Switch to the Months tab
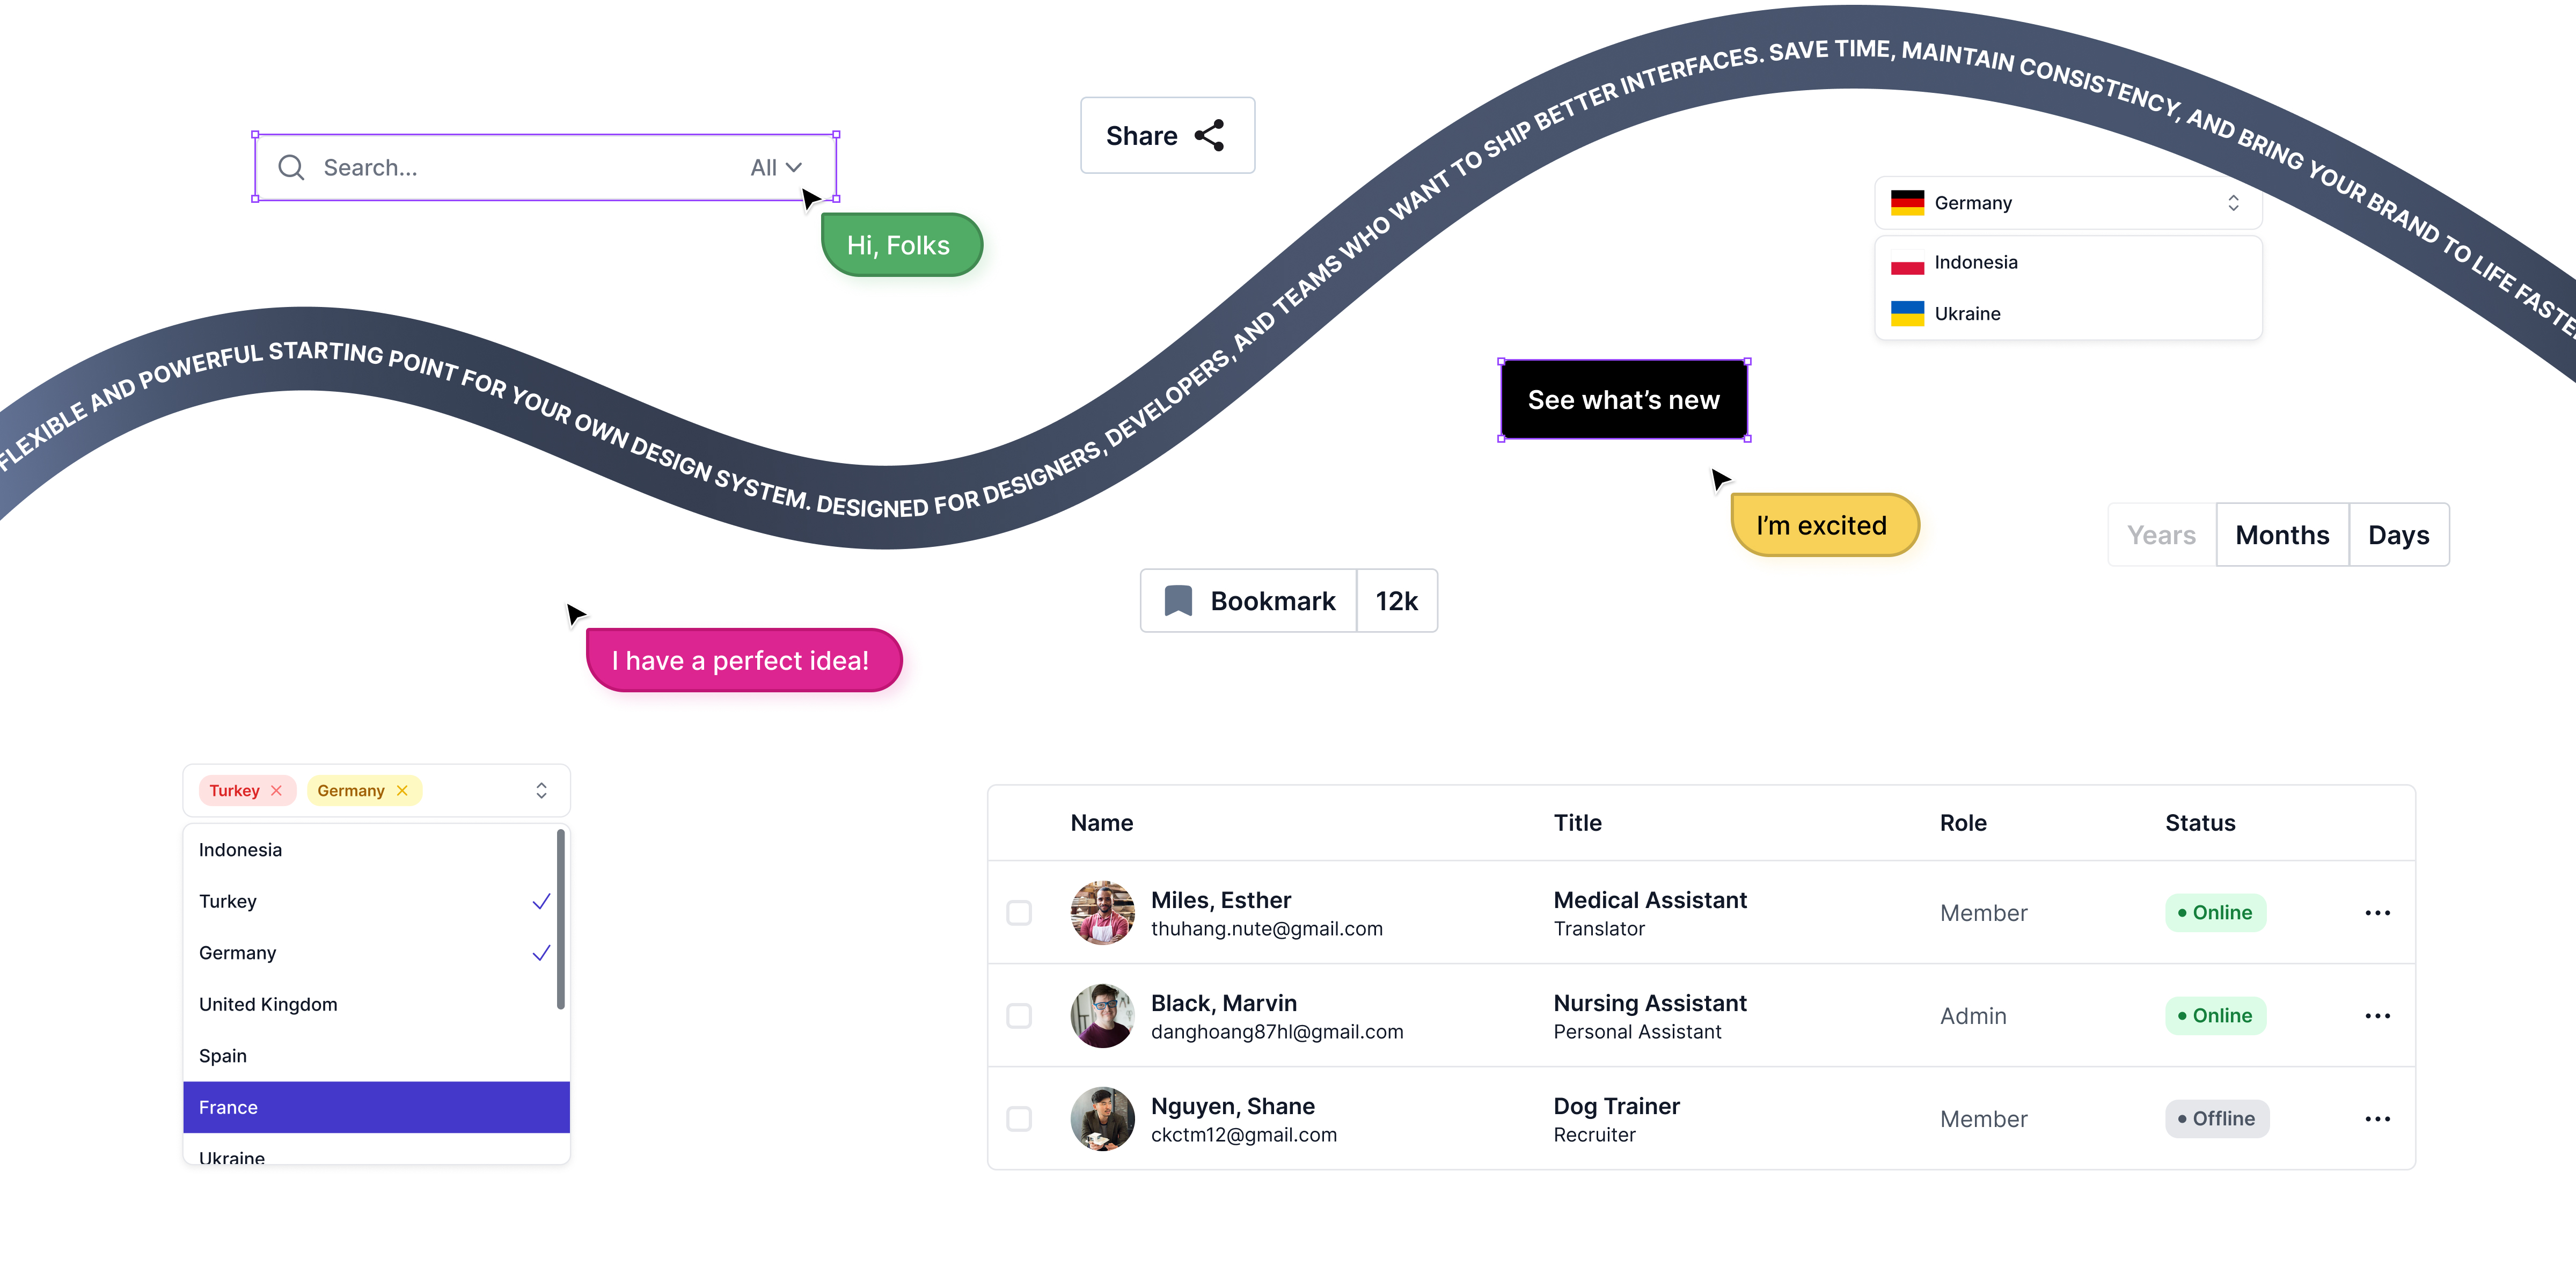The image size is (2576, 1288). (2282, 535)
